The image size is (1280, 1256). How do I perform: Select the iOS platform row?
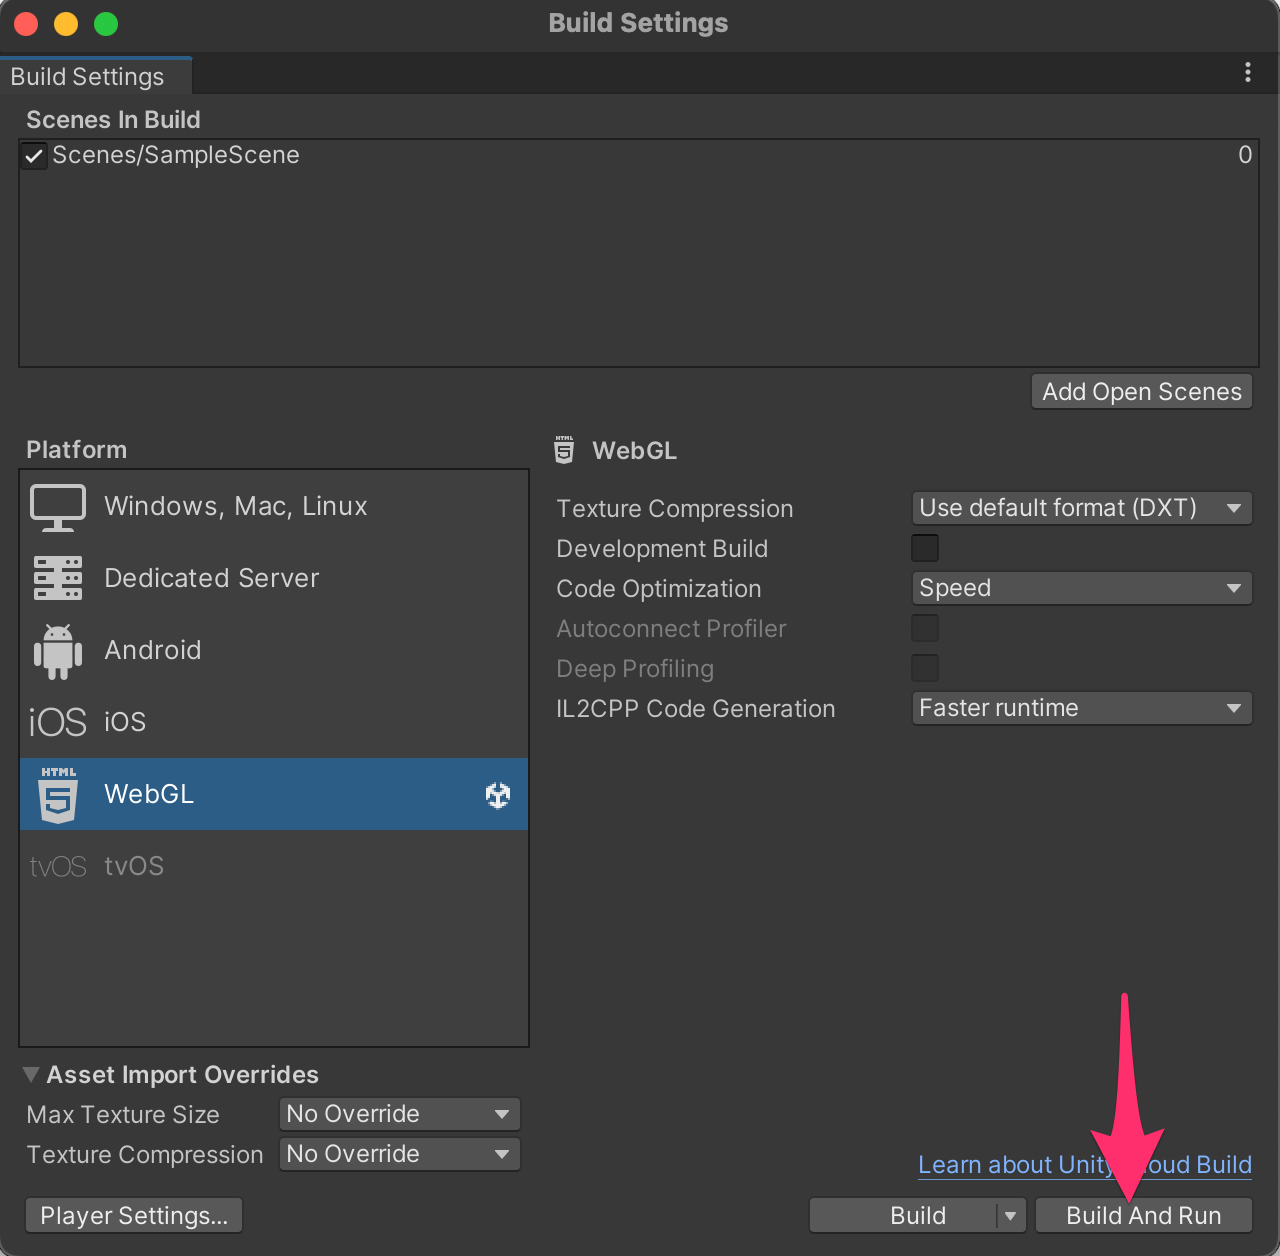[274, 722]
